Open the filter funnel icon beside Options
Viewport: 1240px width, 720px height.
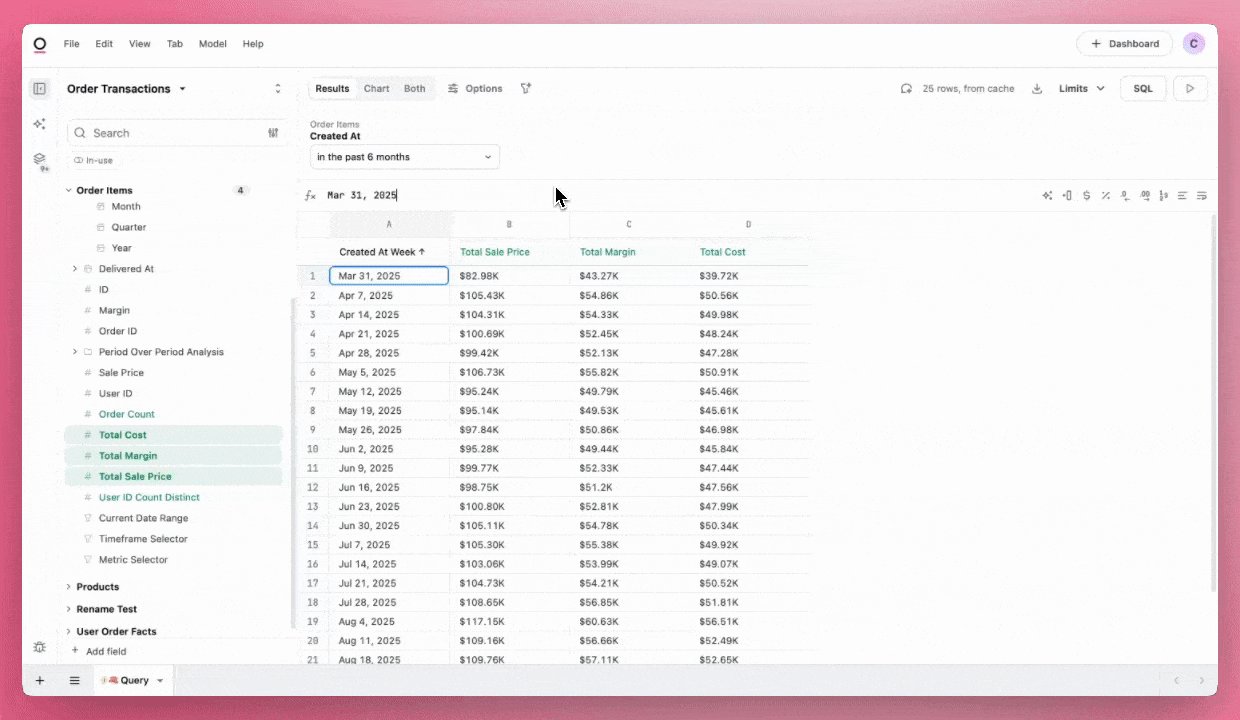(x=526, y=89)
